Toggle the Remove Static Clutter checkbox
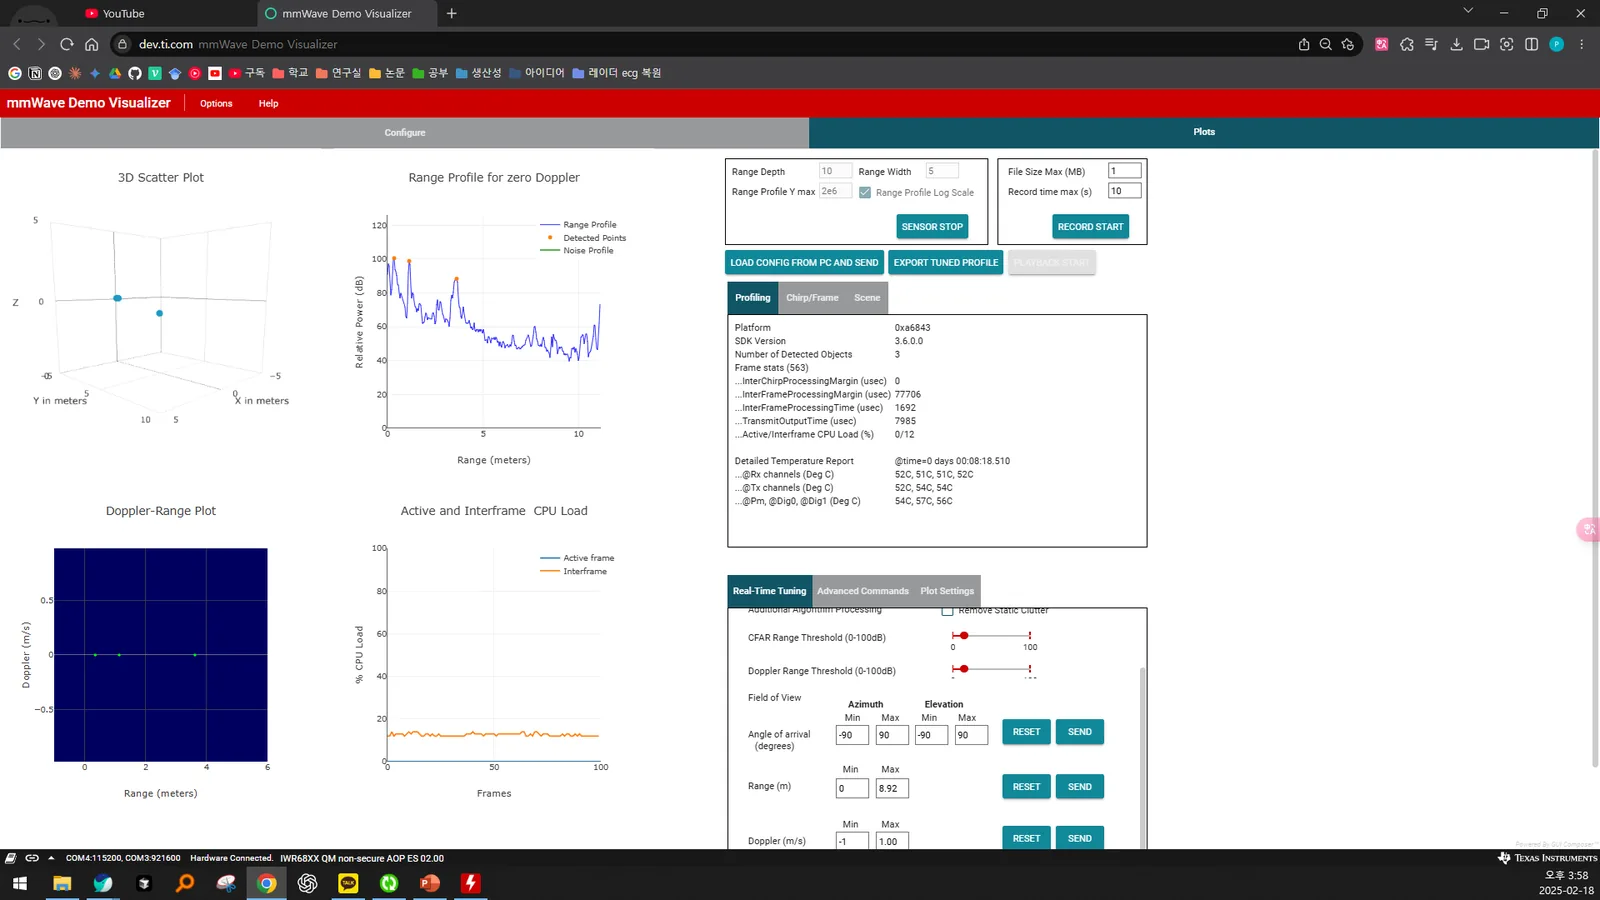 (x=947, y=611)
